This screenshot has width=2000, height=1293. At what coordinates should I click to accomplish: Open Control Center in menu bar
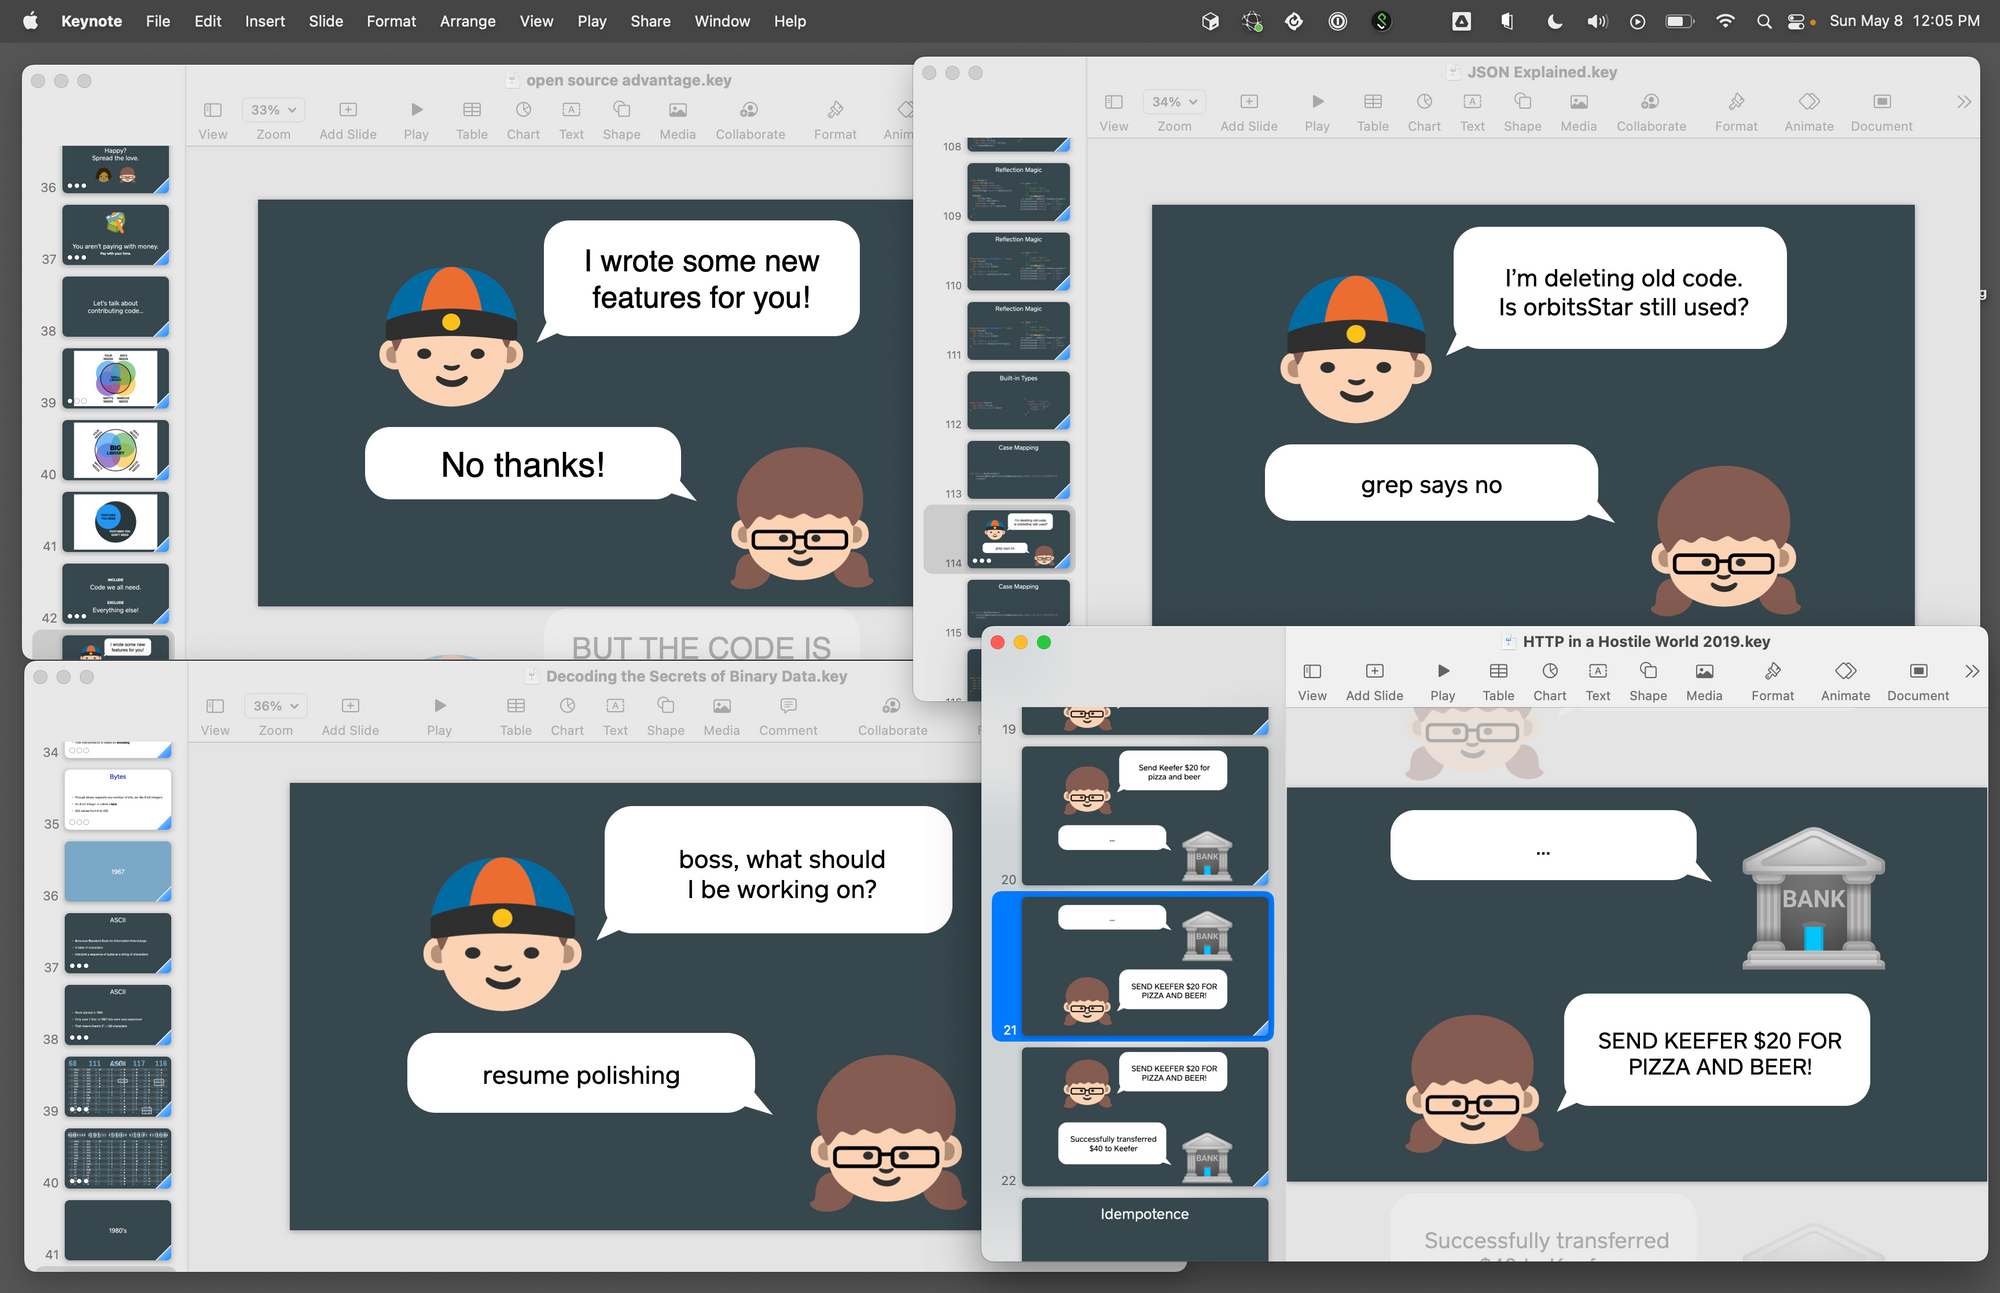pyautogui.click(x=1795, y=21)
